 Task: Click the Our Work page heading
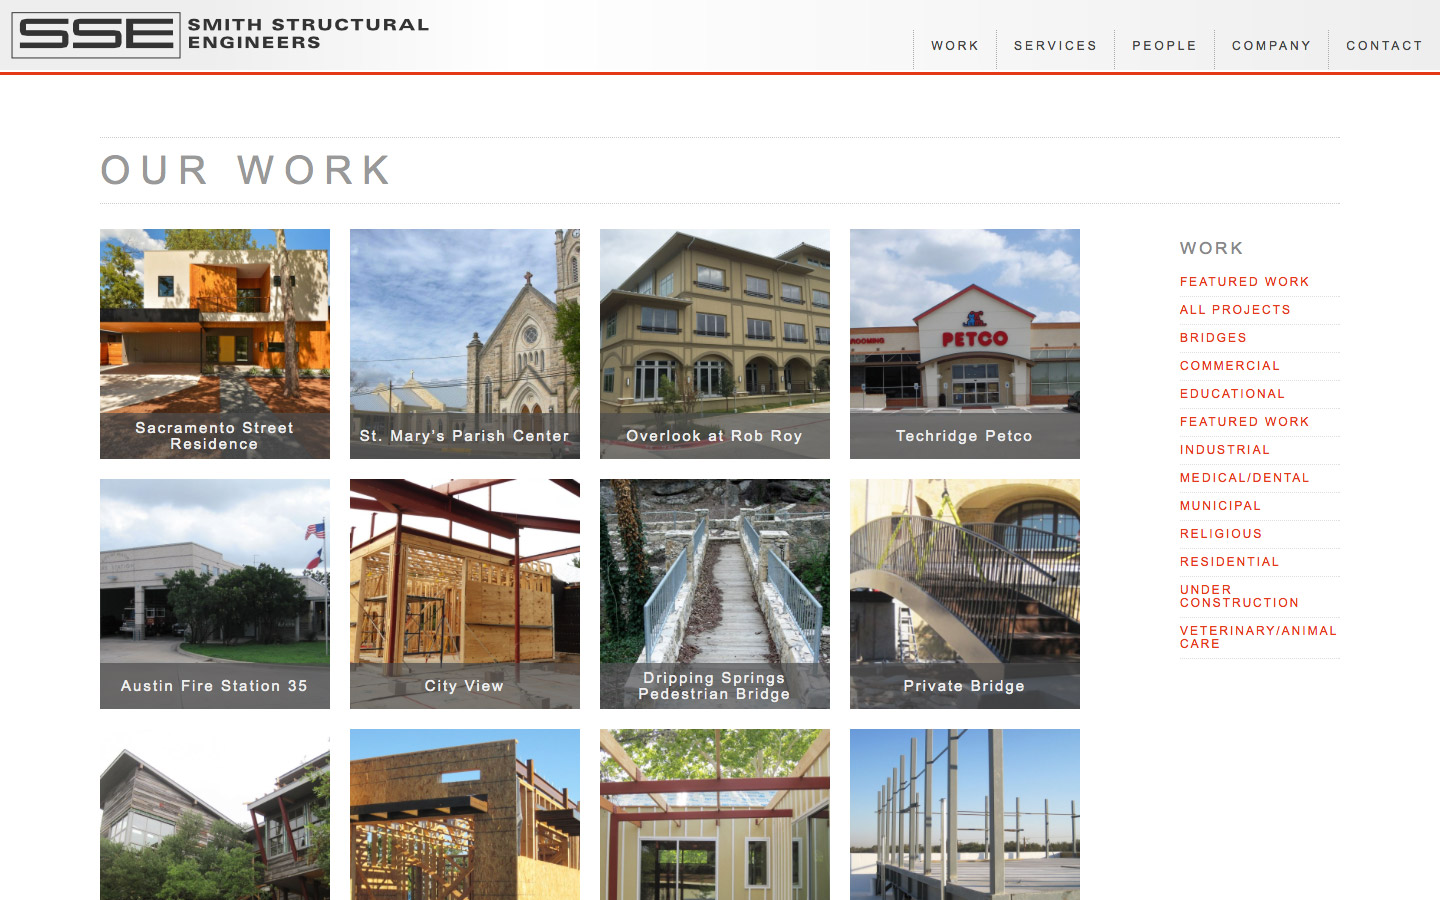[246, 170]
